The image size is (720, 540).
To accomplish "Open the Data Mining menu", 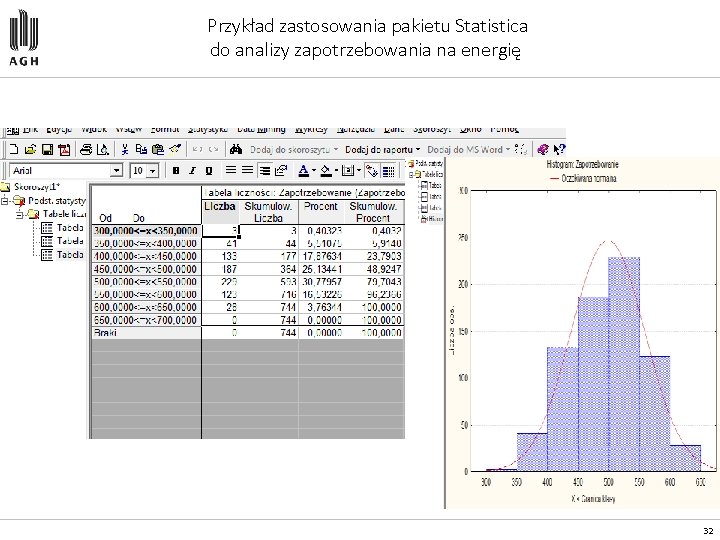I will [x=261, y=130].
